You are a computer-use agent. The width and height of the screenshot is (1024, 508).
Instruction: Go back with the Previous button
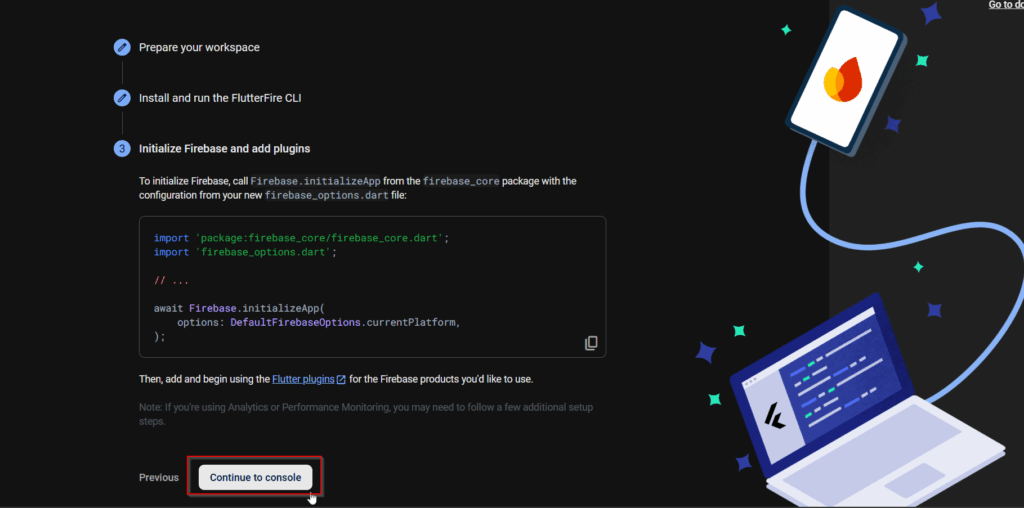[x=159, y=478]
